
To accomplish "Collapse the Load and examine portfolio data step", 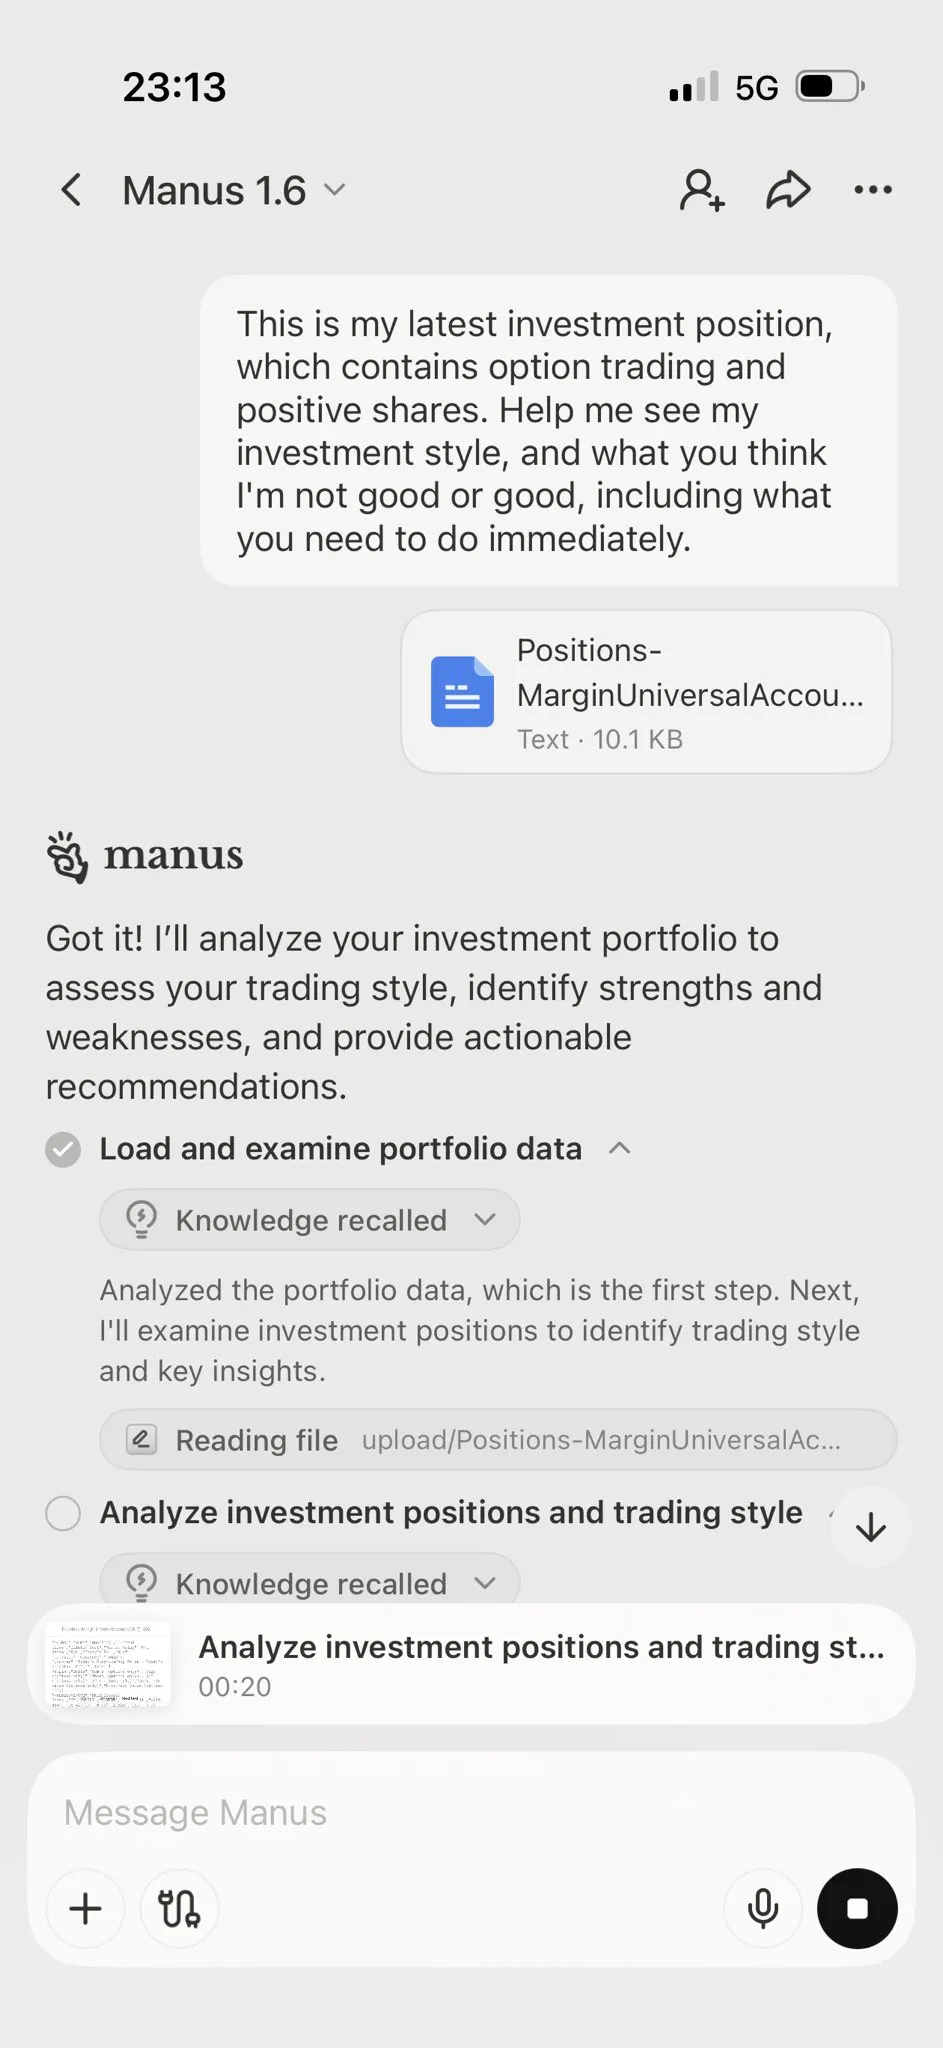I will point(620,1148).
